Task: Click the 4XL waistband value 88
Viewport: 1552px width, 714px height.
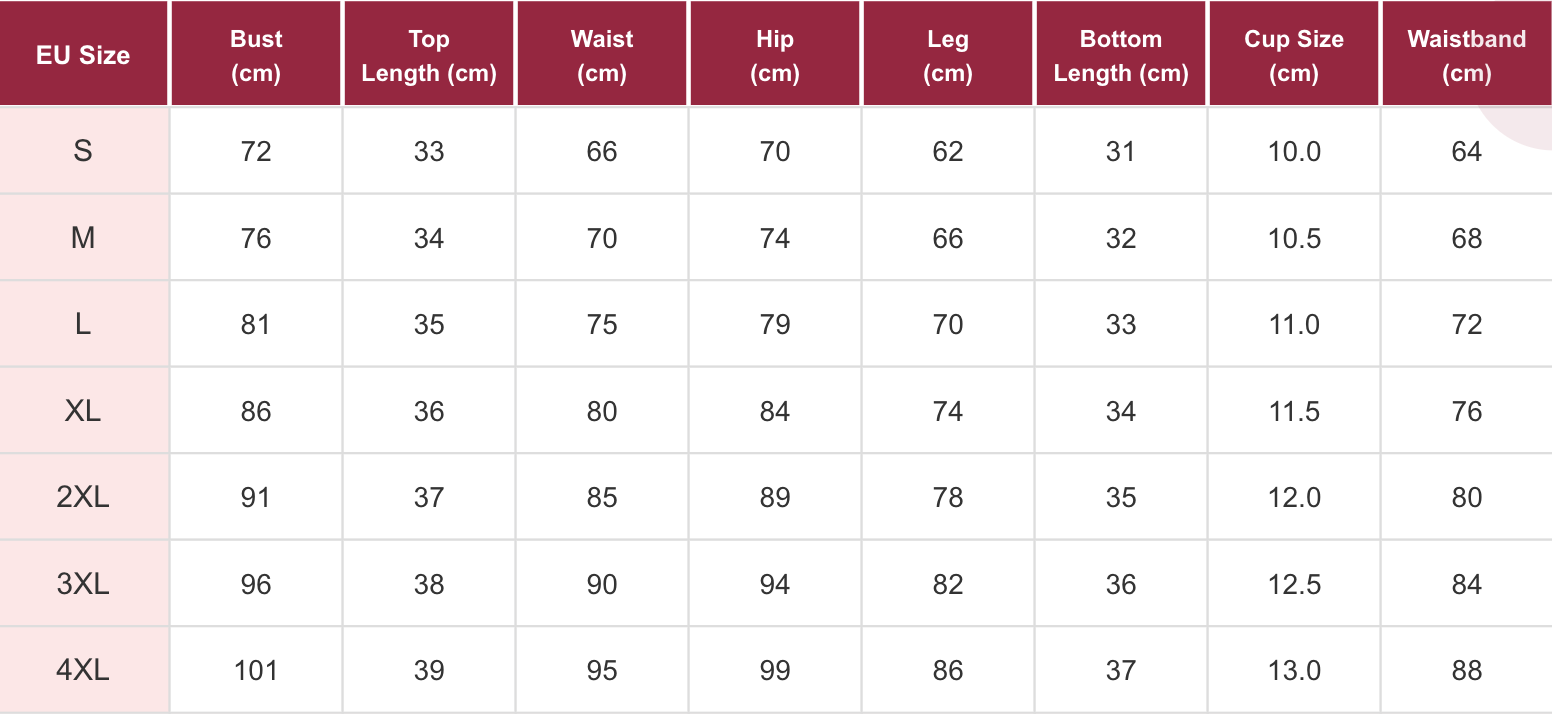Action: coord(1466,670)
